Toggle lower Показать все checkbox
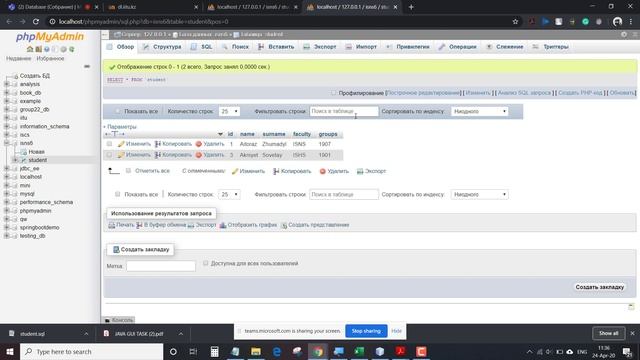This screenshot has width=640, height=360. [x=118, y=194]
